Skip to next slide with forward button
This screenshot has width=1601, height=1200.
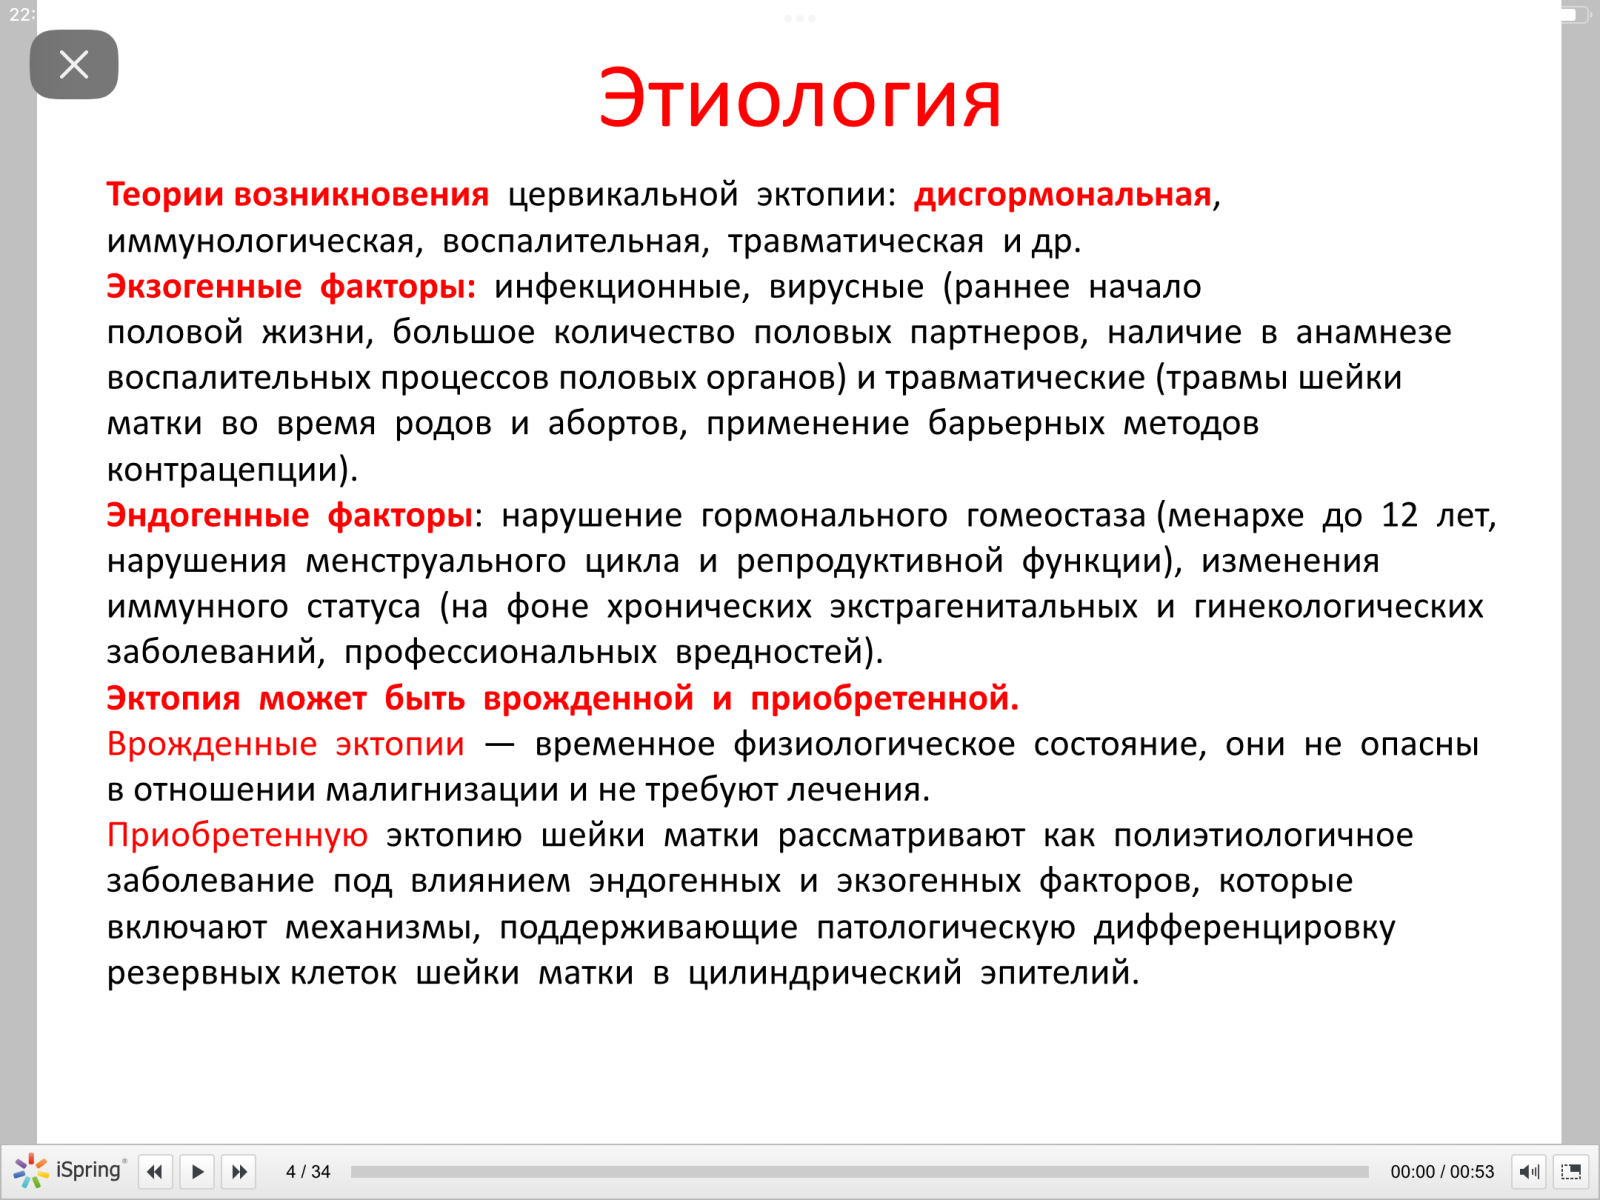239,1171
